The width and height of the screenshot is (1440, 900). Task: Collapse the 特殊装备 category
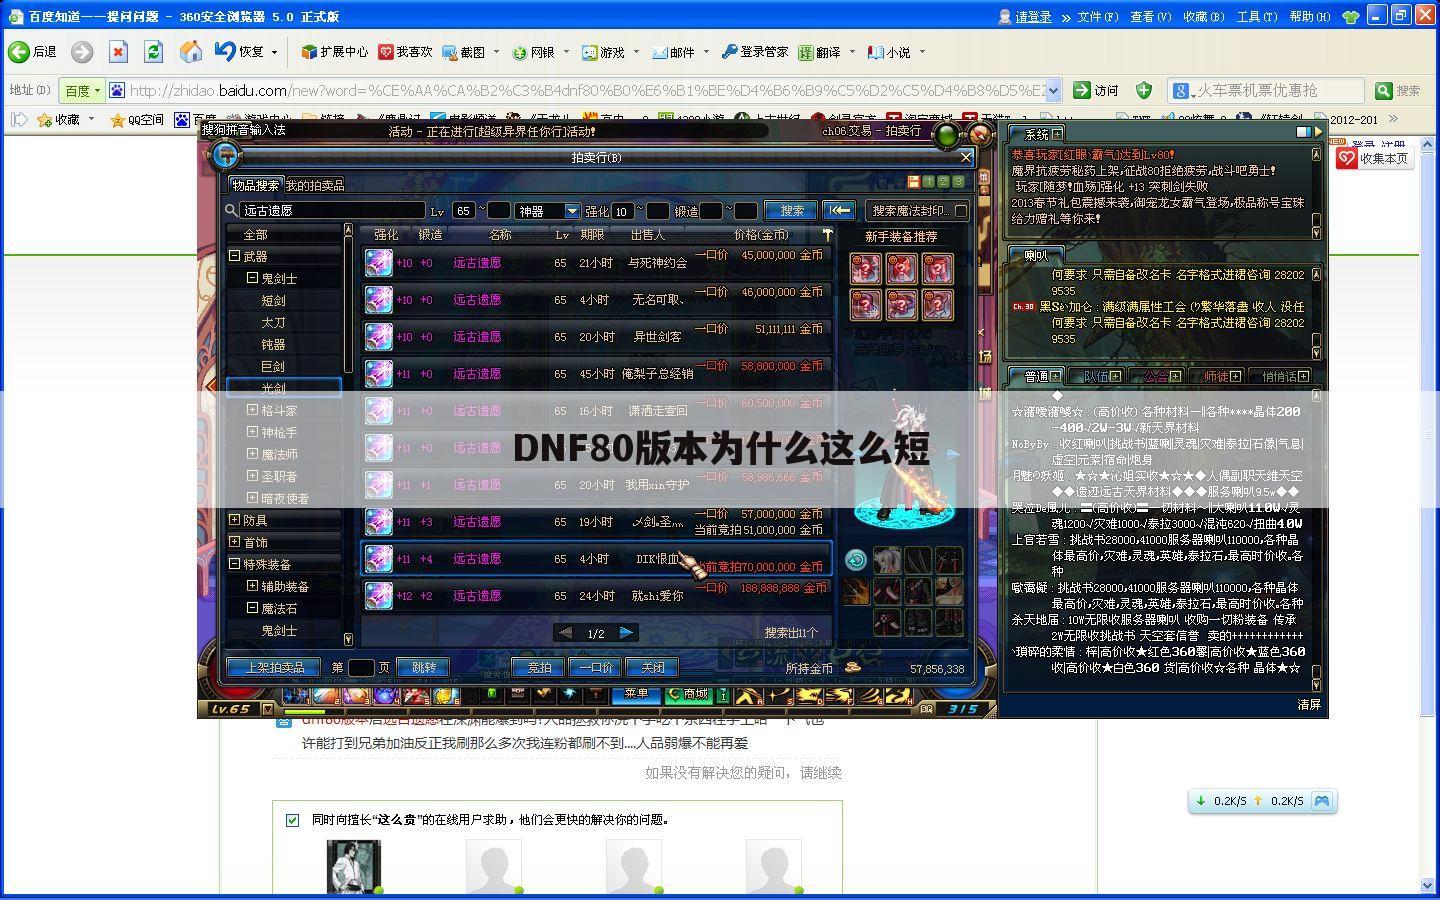[x=234, y=564]
